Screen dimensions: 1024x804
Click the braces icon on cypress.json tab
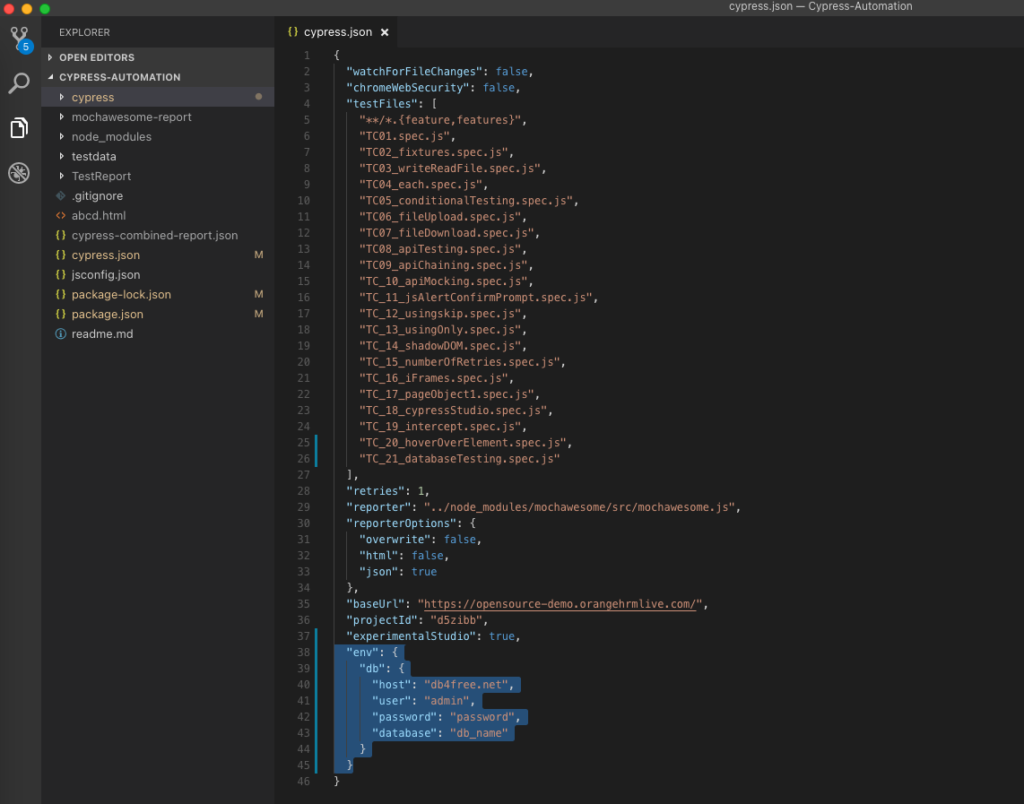[292, 32]
